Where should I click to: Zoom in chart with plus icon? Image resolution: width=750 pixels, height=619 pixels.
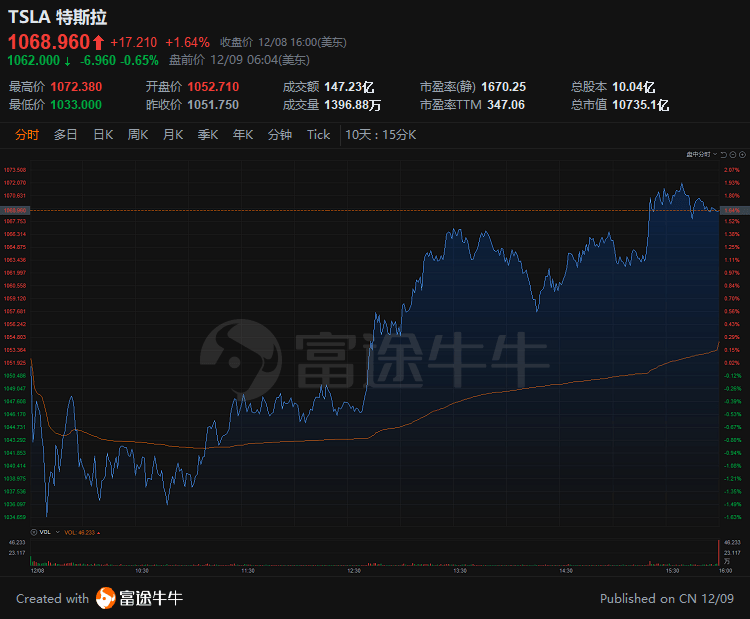(x=741, y=155)
